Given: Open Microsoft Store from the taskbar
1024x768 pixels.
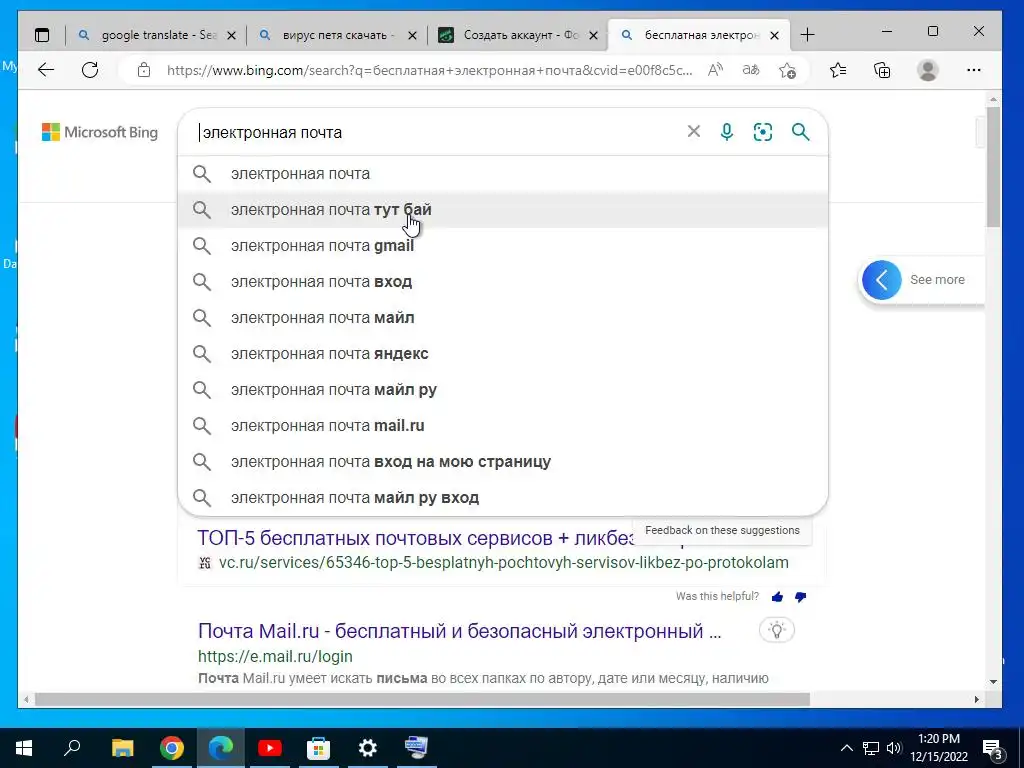Looking at the screenshot, I should 319,748.
